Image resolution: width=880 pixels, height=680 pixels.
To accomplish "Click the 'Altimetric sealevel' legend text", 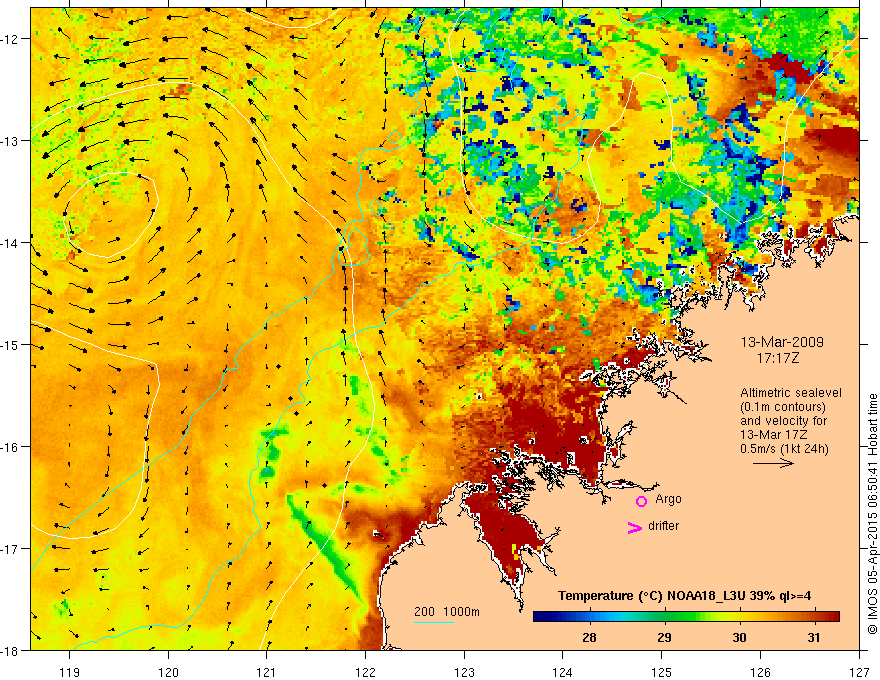I will (x=791, y=393).
